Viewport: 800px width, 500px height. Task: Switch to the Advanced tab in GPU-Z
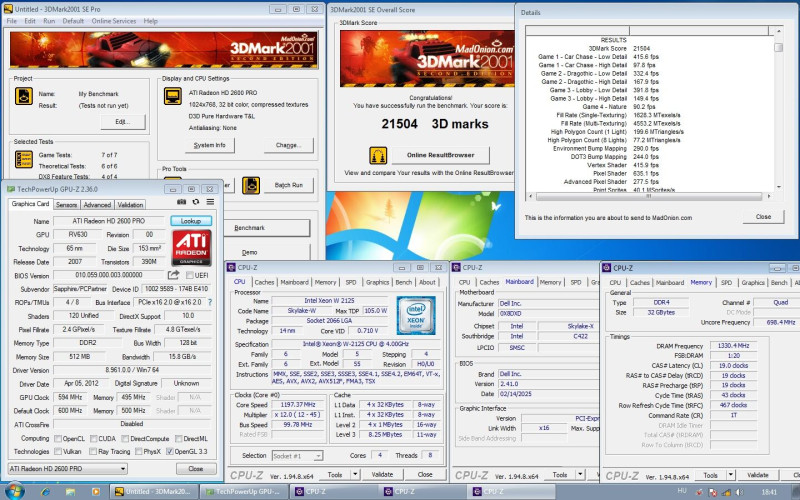click(97, 205)
